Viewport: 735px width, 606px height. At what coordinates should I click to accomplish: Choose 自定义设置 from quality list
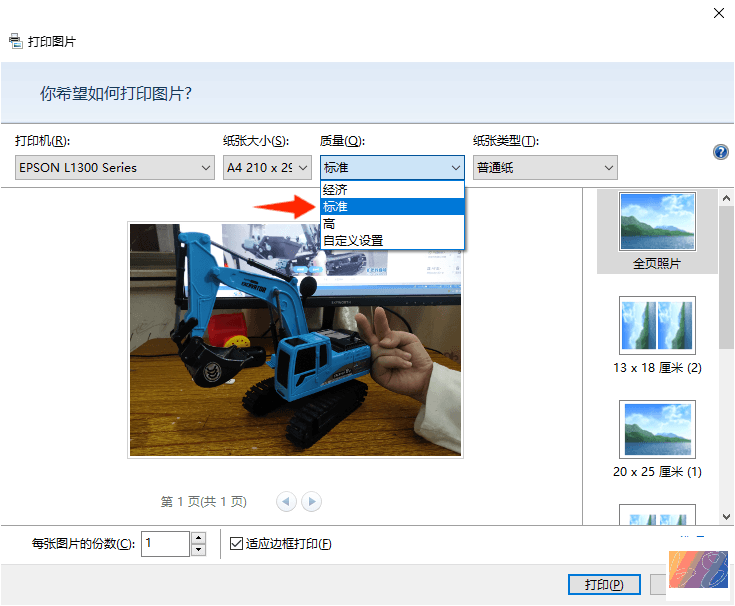point(392,240)
